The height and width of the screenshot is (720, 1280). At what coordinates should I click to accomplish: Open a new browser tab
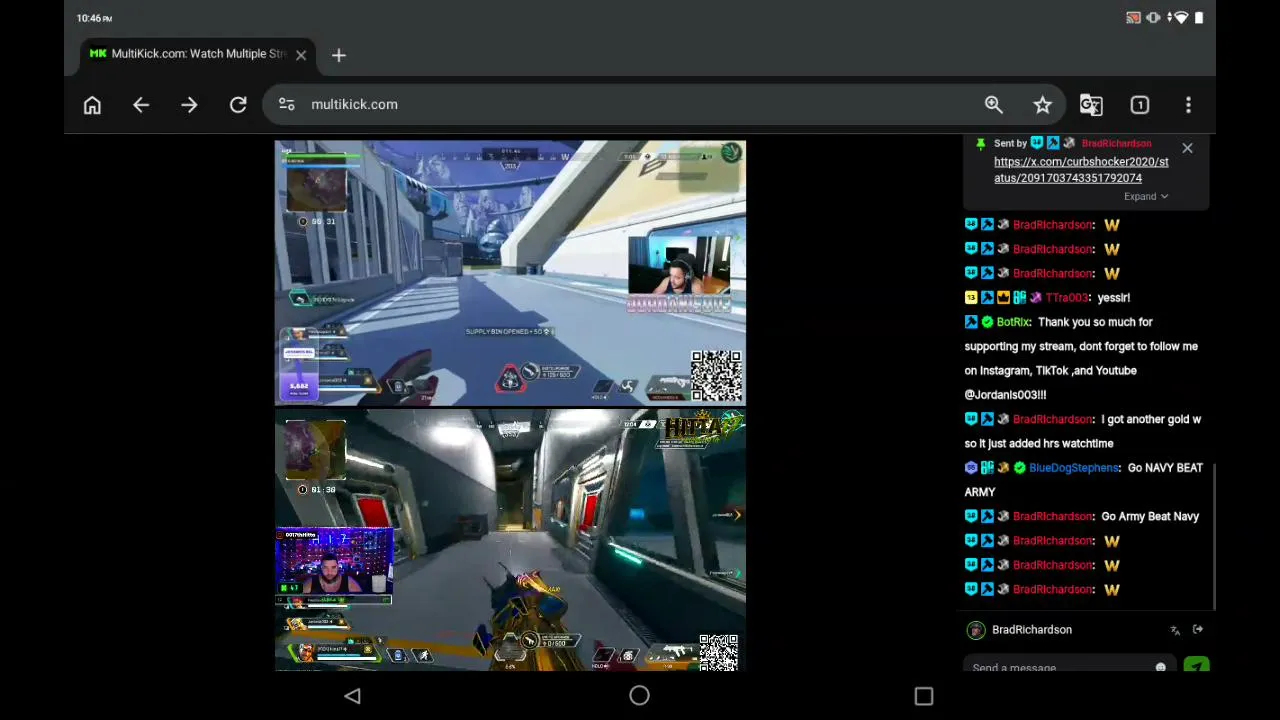(339, 56)
